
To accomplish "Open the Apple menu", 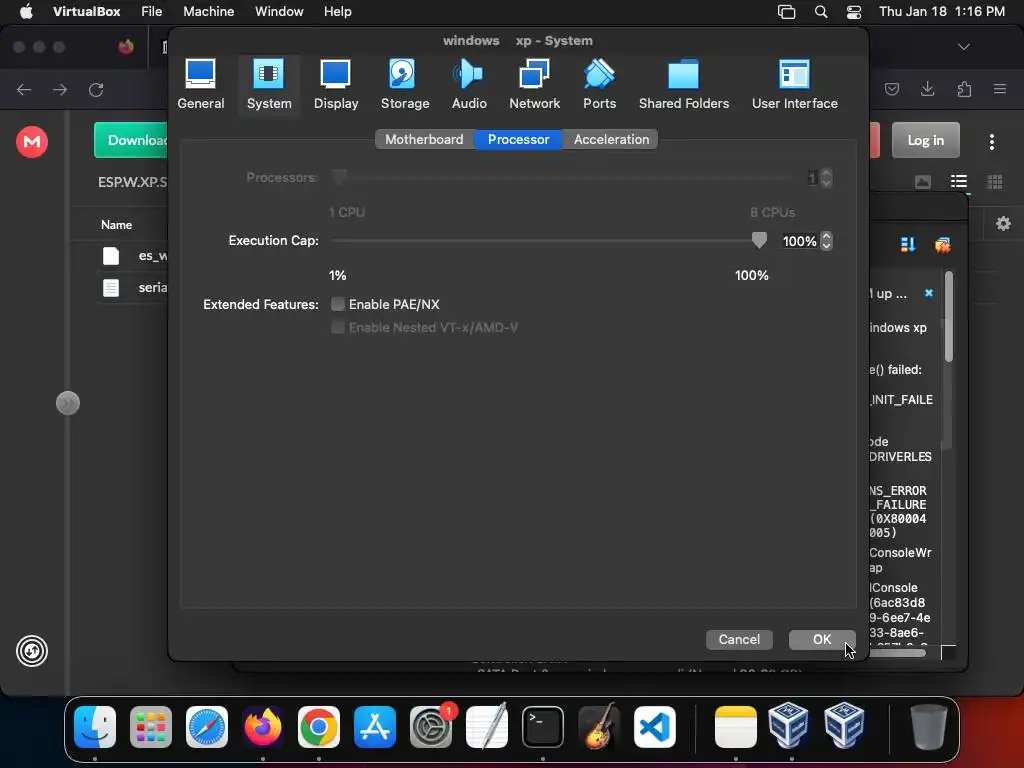I will [26, 12].
